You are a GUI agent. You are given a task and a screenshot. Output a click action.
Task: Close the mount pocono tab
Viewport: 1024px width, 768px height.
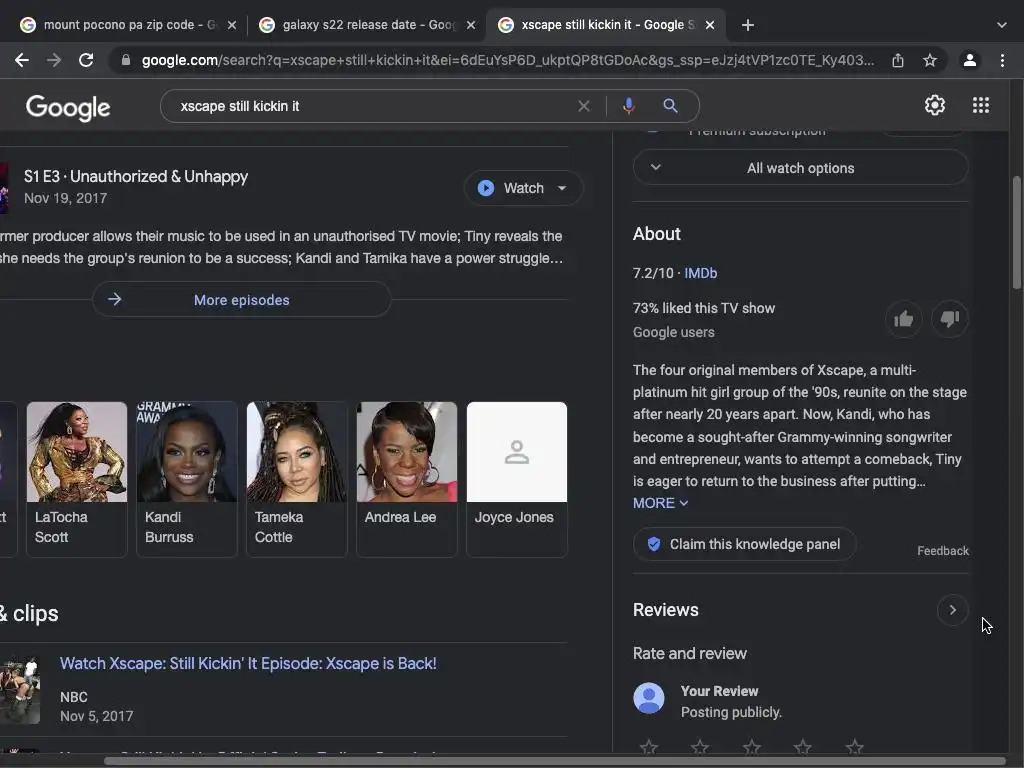[232, 25]
